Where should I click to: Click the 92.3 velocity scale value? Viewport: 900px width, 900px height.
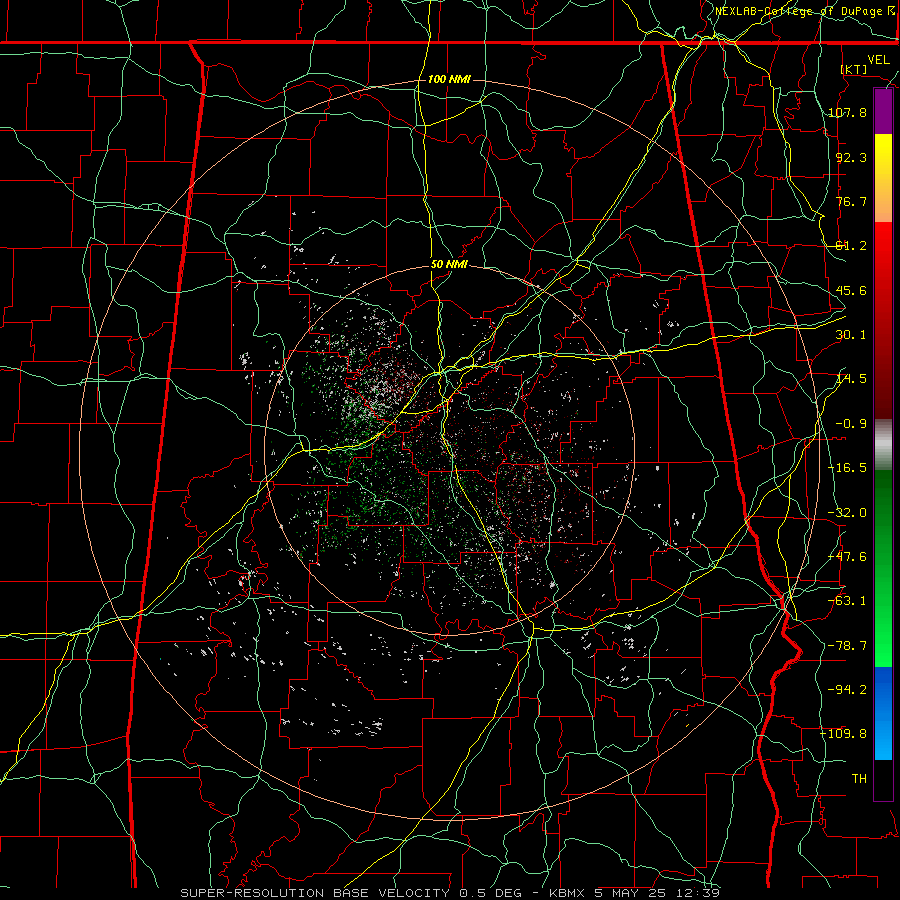pyautogui.click(x=851, y=157)
